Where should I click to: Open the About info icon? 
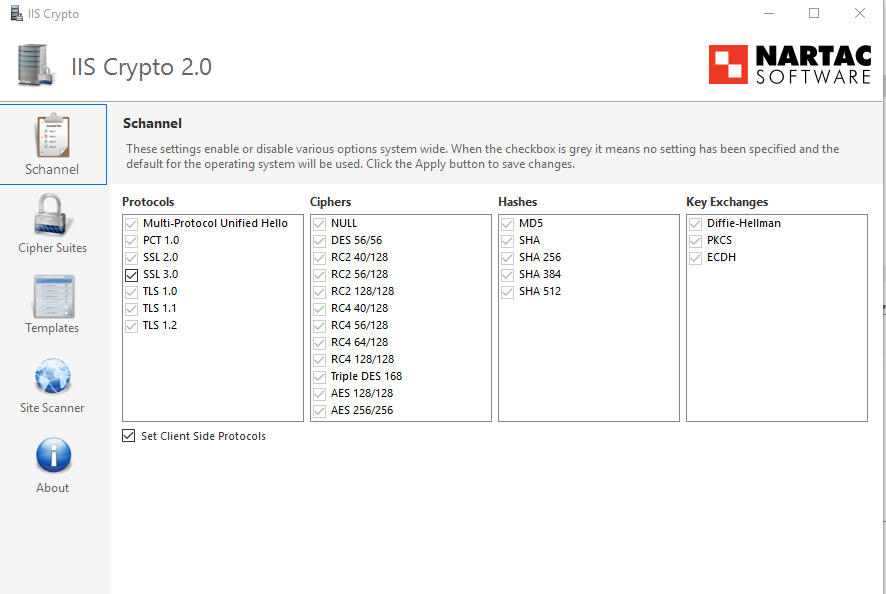(52, 455)
